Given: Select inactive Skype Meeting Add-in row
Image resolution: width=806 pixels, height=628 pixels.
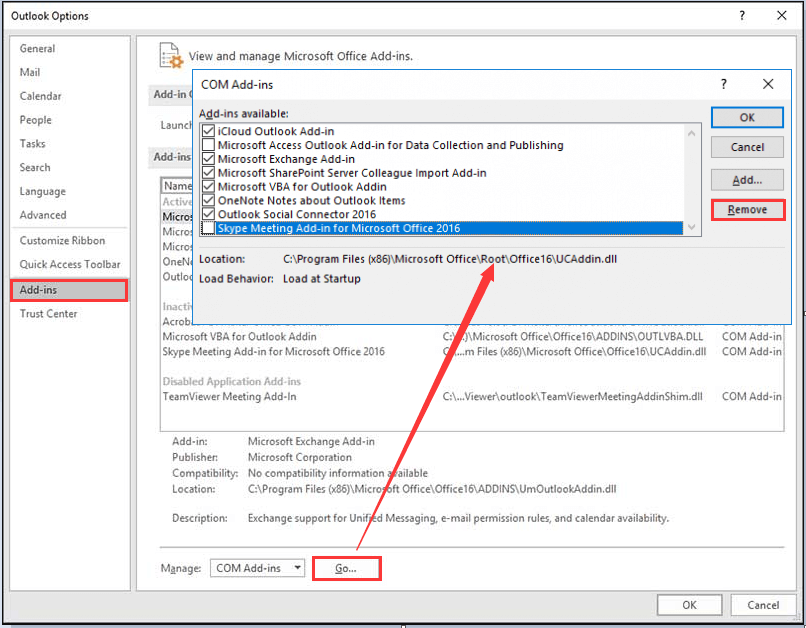Looking at the screenshot, I should point(471,352).
